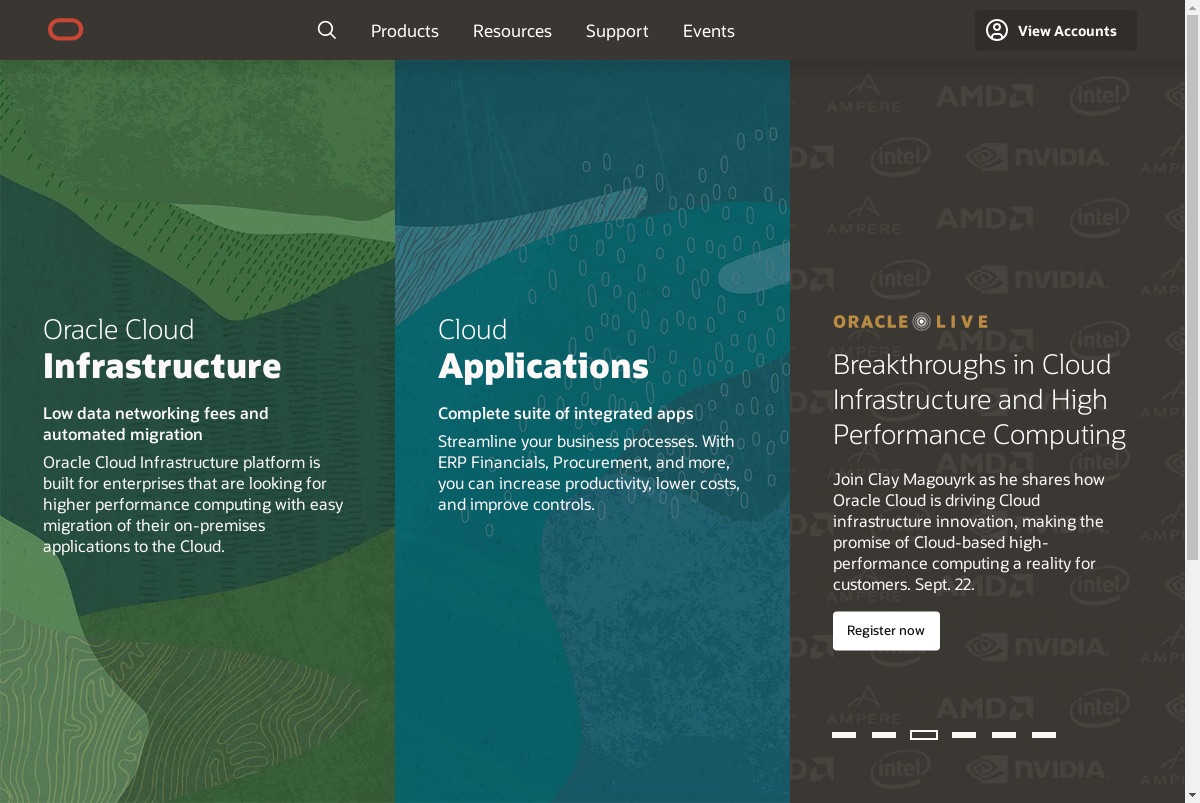Select the second carousel slide indicator
The height and width of the screenshot is (803, 1200).
click(x=884, y=735)
